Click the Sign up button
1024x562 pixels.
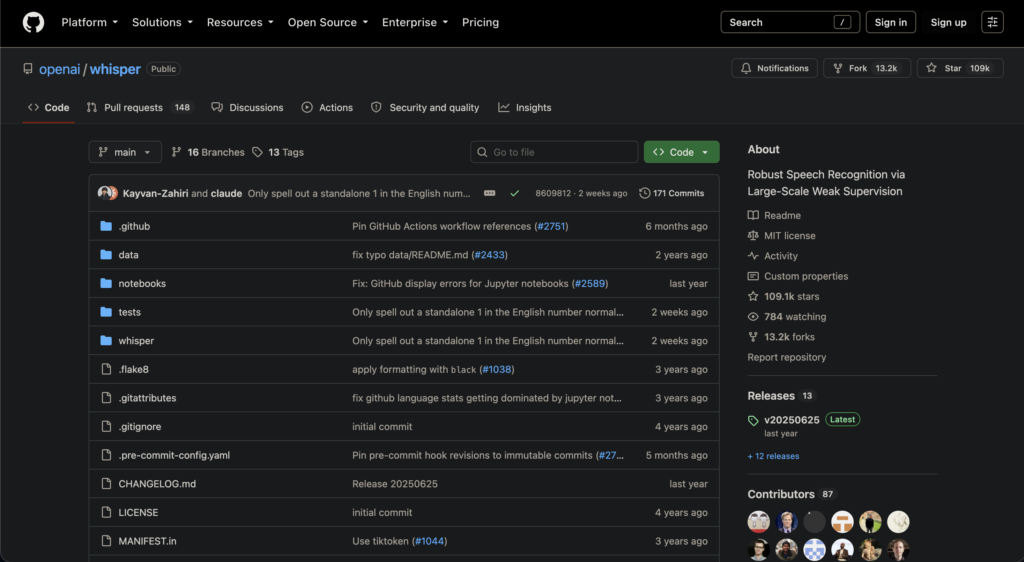(x=948, y=22)
